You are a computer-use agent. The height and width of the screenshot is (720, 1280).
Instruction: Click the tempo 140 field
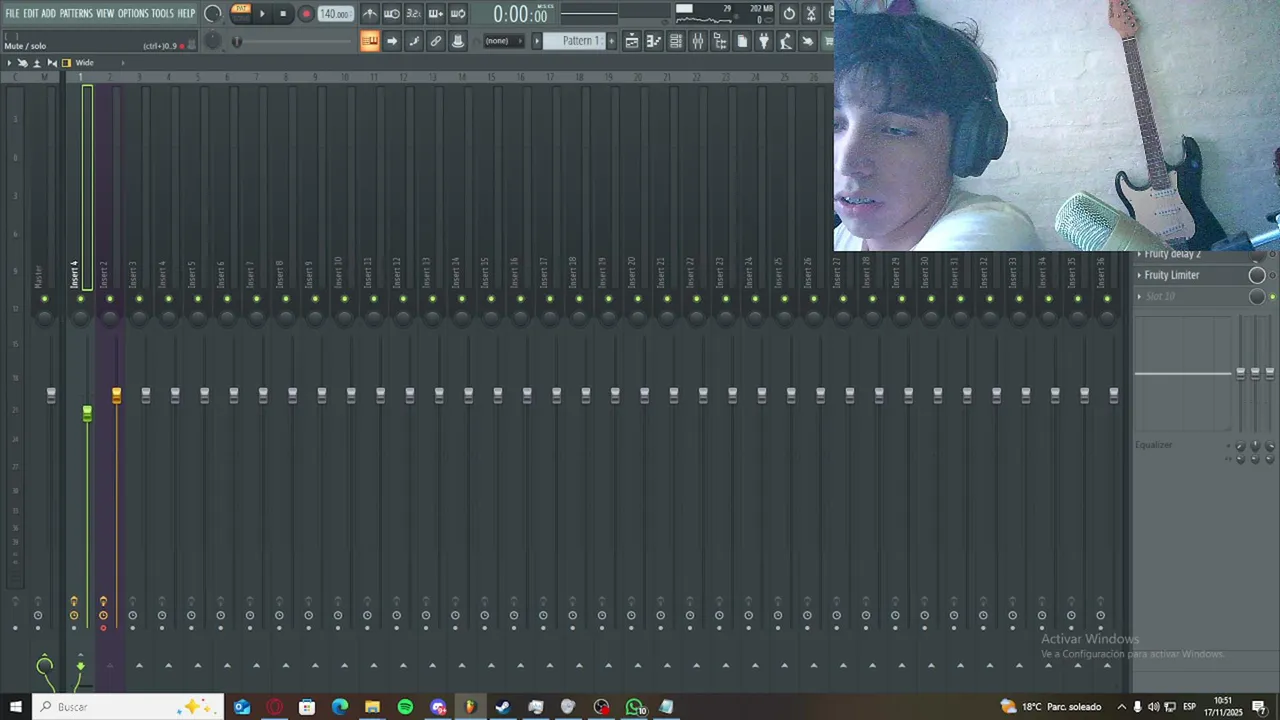pyautogui.click(x=335, y=14)
